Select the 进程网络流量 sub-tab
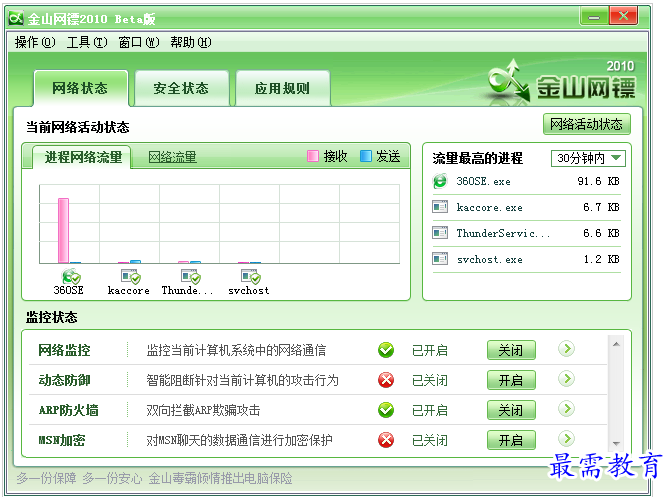The width and height of the screenshot is (671, 497). 83,157
